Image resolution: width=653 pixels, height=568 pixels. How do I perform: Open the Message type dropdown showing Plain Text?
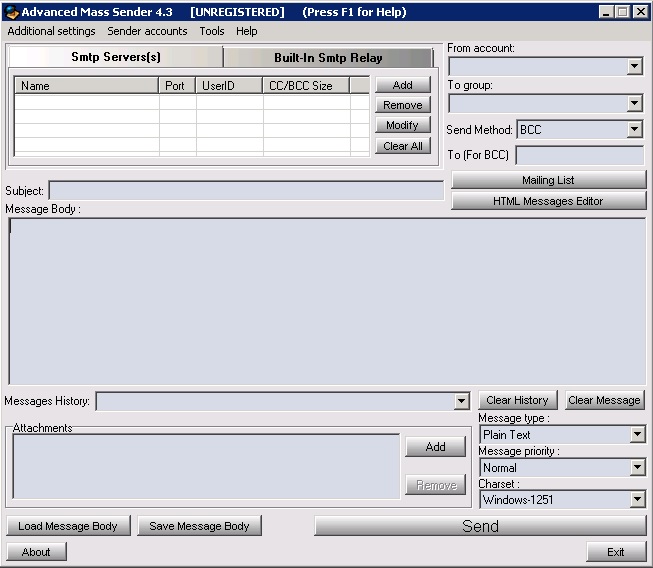point(637,434)
